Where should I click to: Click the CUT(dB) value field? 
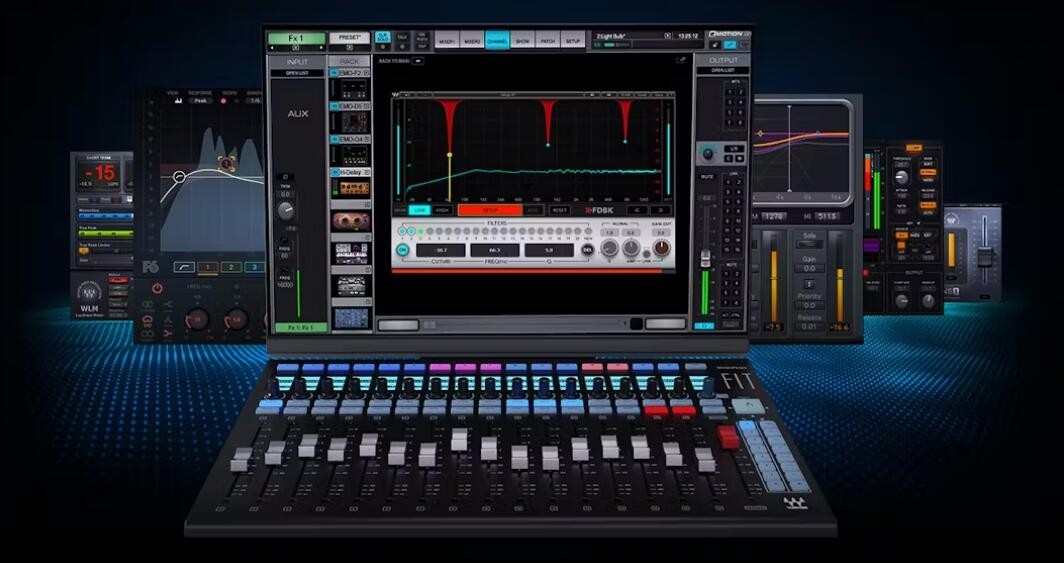click(x=440, y=250)
